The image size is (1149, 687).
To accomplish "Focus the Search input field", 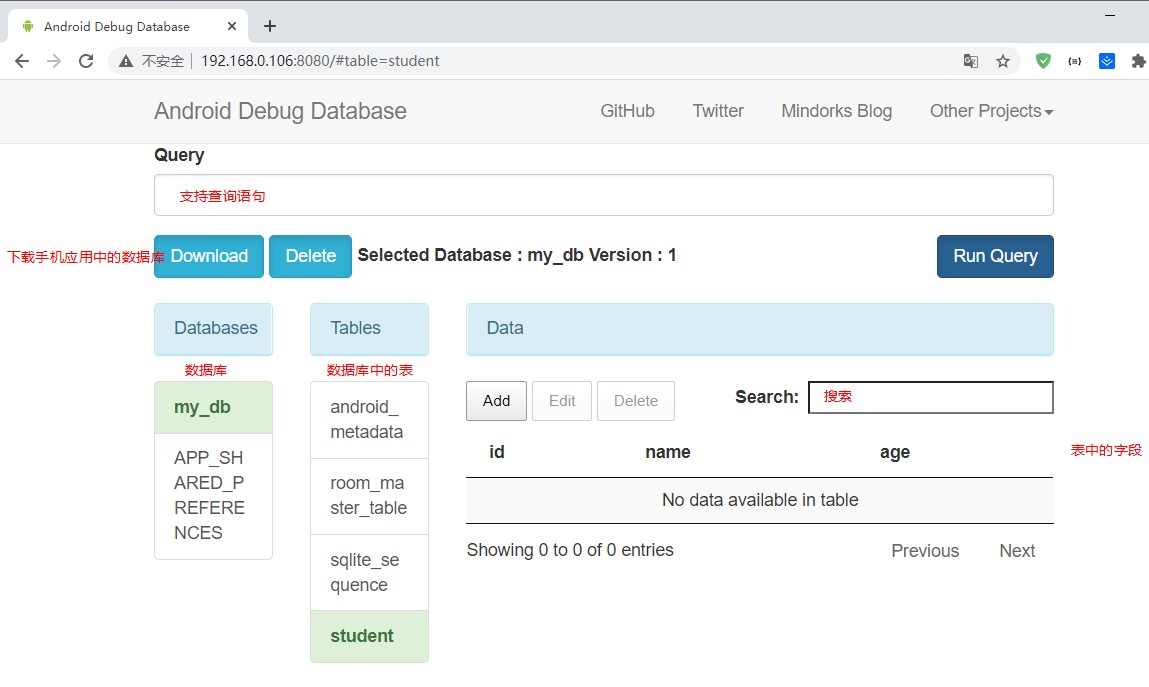I will coord(931,397).
